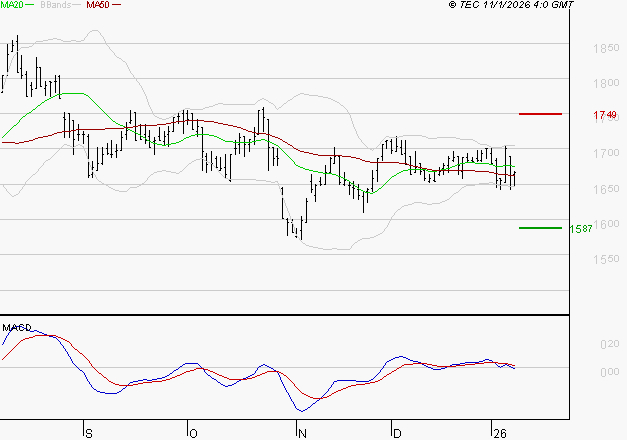This screenshot has height=440, width=627.
Task: Click the 1650 price axis label
Action: pyautogui.click(x=606, y=189)
